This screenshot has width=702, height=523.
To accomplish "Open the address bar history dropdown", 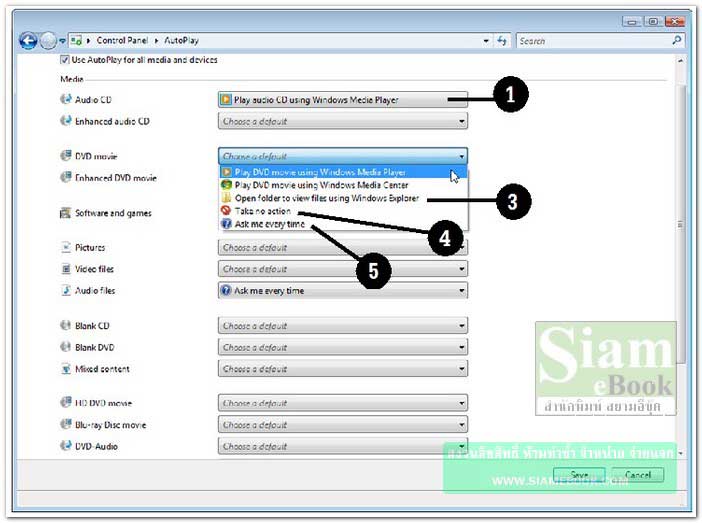I will pos(486,41).
